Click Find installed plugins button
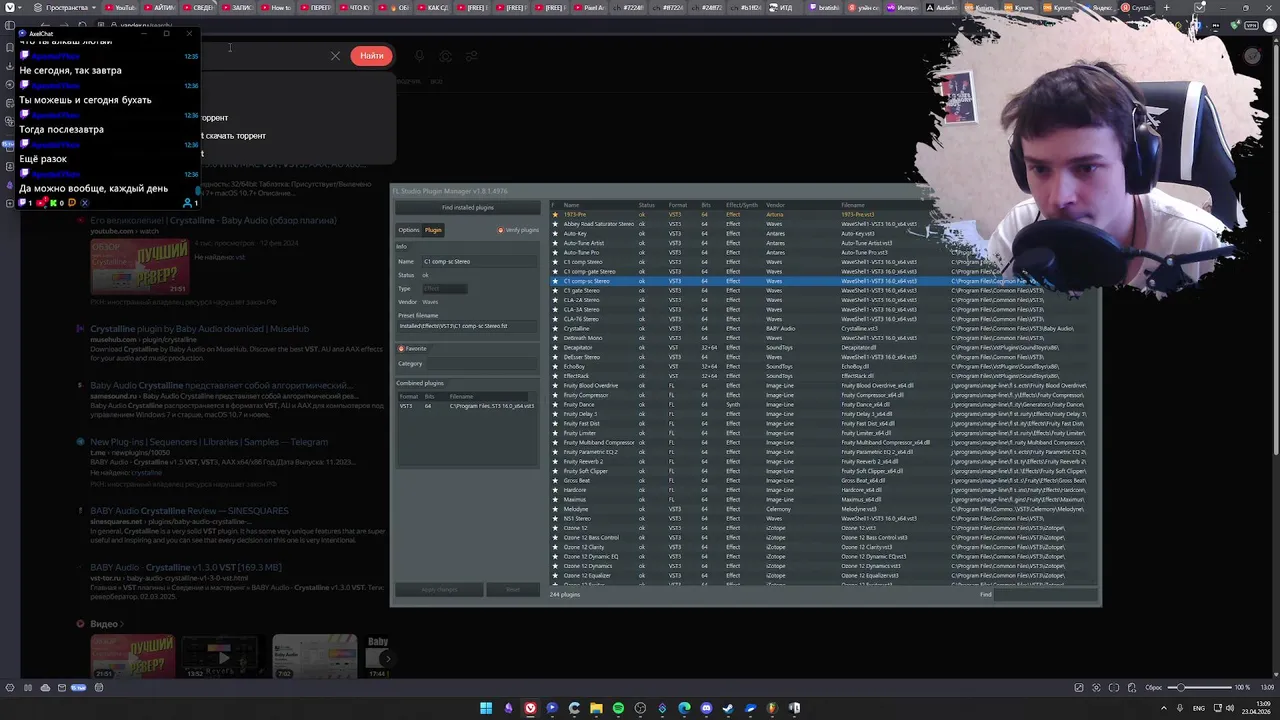 tap(467, 208)
